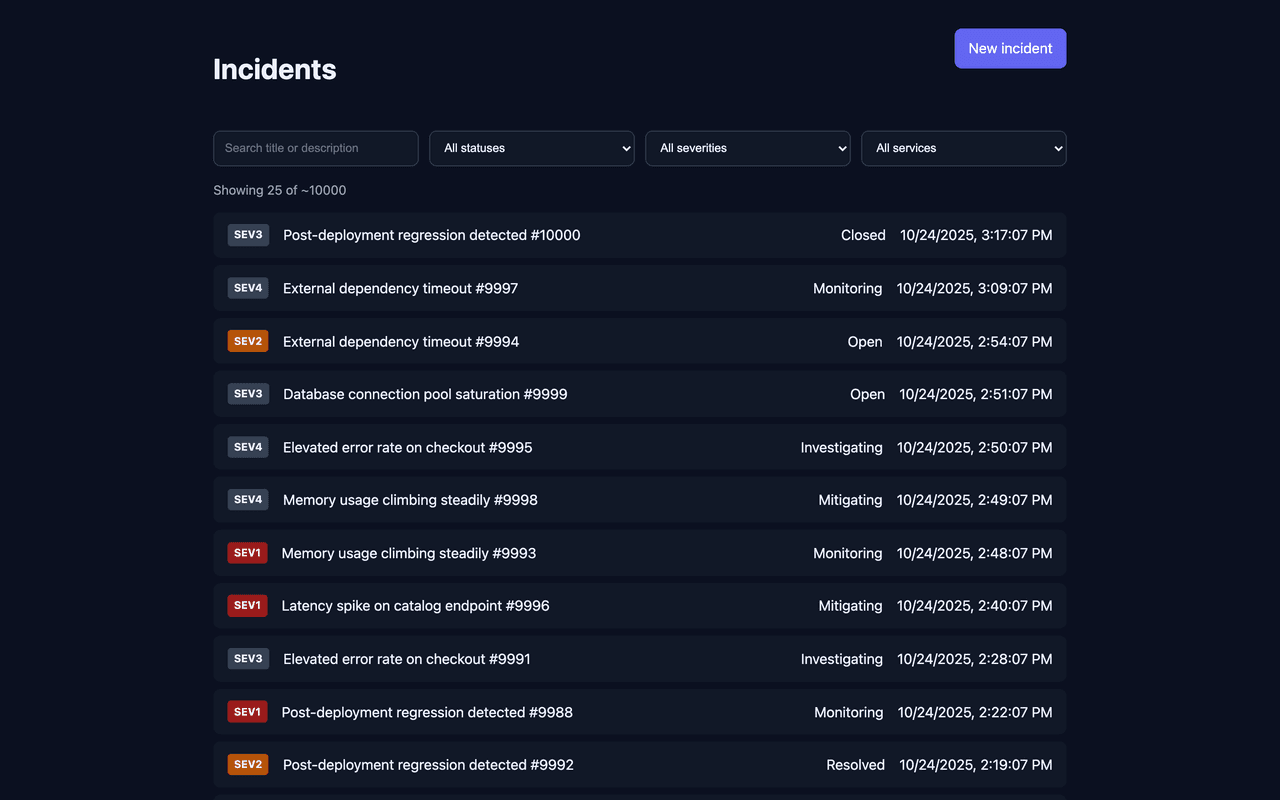Click the SEV3 badge on incident #9999
This screenshot has height=800, width=1280.
tap(248, 394)
